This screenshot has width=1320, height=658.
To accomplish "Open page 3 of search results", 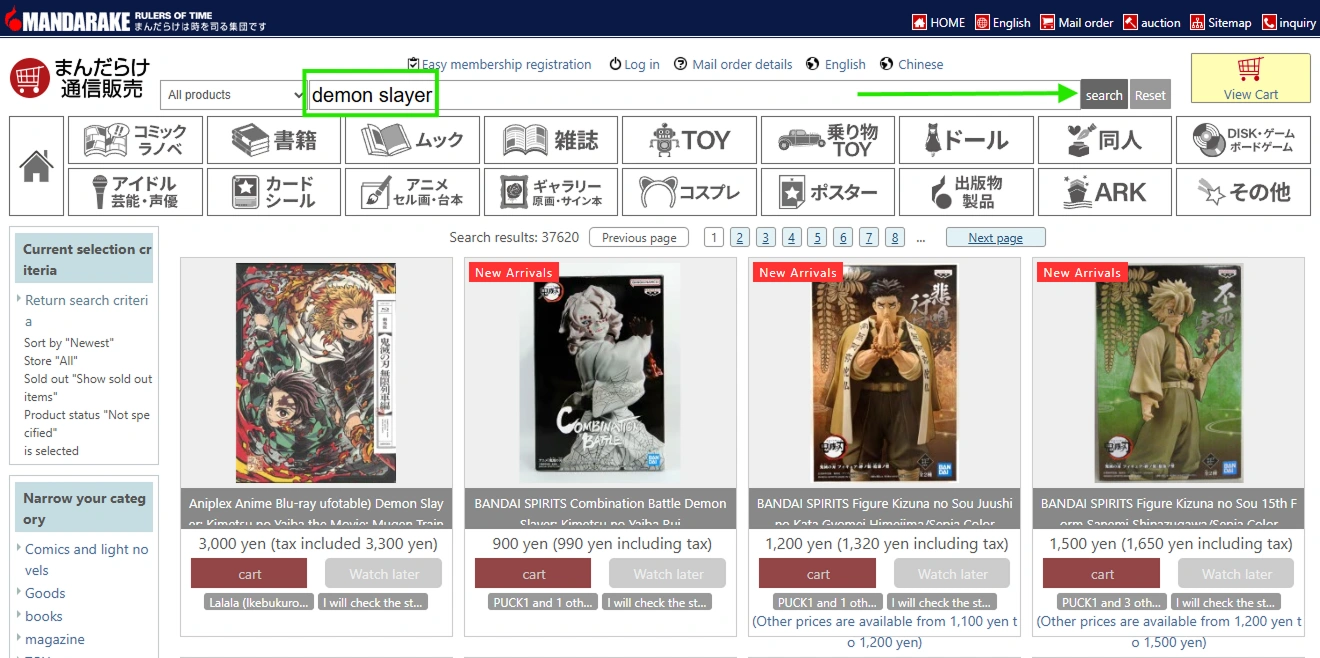I will tap(765, 236).
